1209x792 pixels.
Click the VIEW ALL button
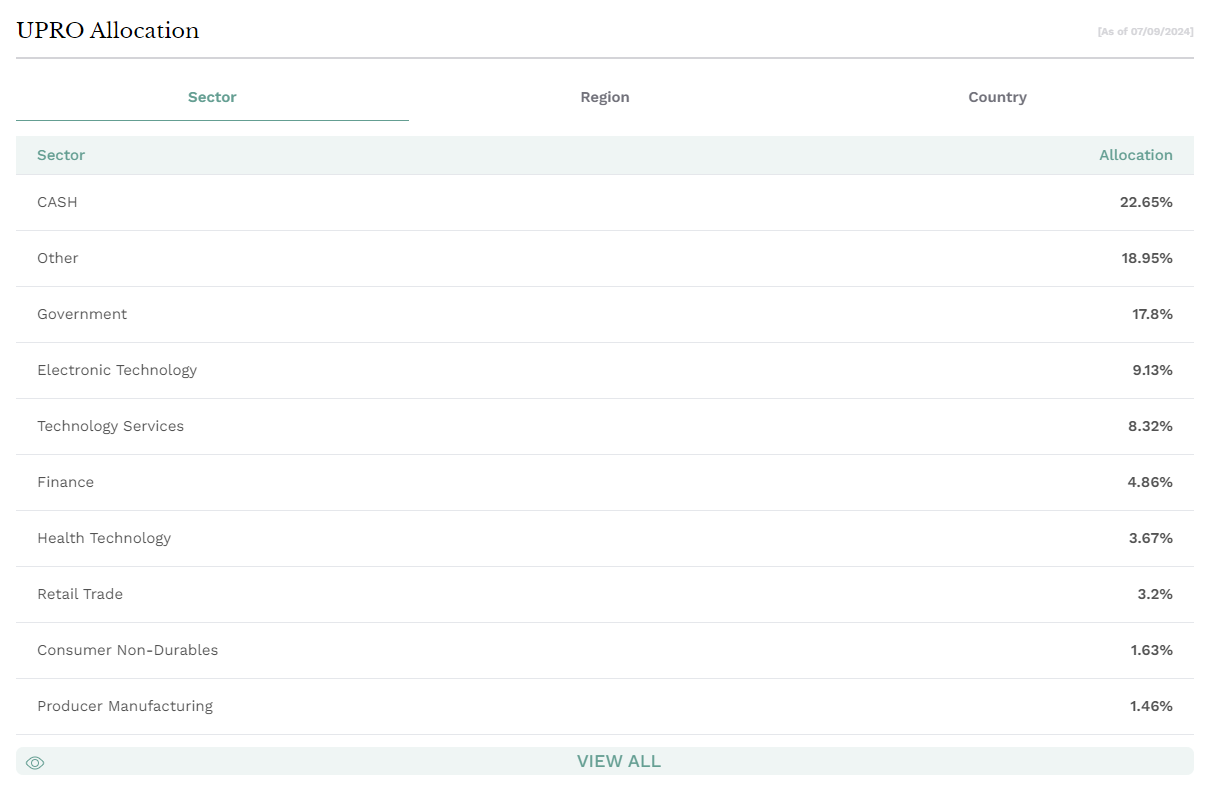tap(605, 761)
